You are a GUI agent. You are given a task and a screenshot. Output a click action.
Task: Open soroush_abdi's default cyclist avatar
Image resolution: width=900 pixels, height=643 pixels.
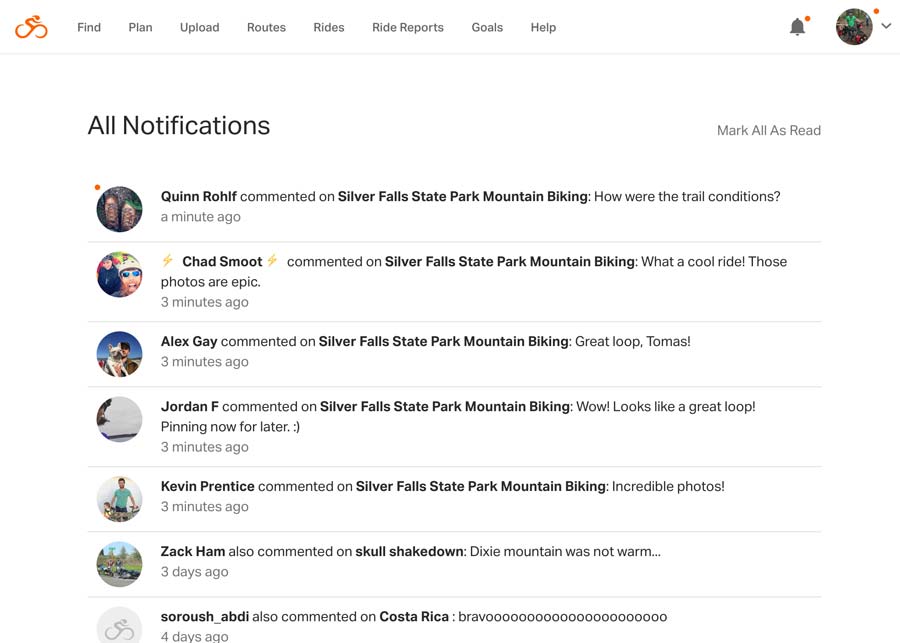click(119, 627)
